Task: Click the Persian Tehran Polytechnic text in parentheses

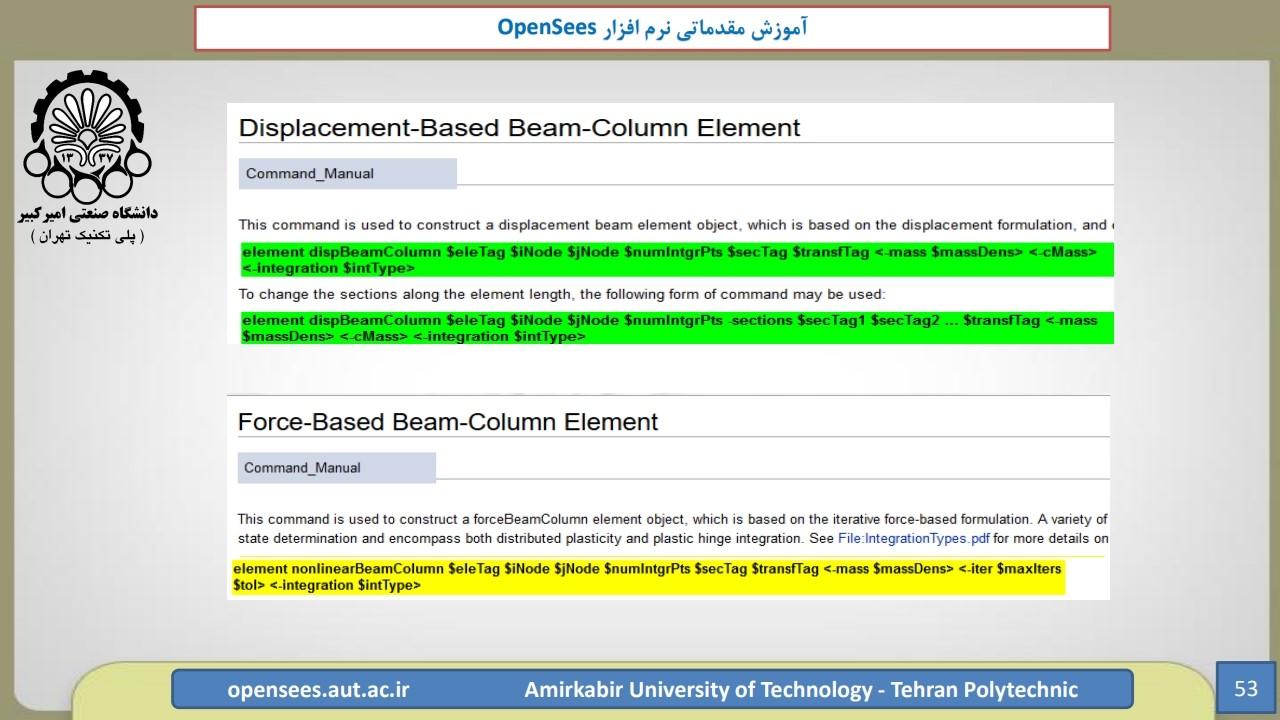Action: 87,236
